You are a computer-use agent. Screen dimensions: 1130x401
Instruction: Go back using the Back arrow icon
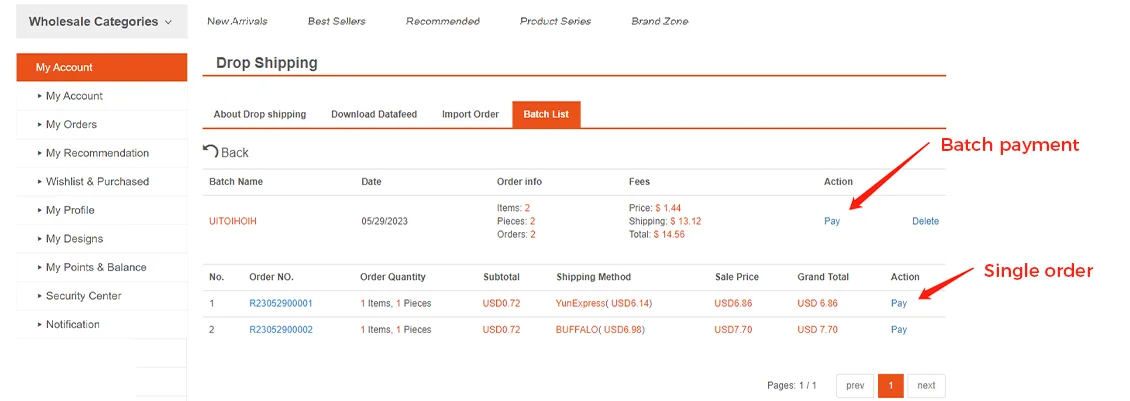click(x=210, y=151)
